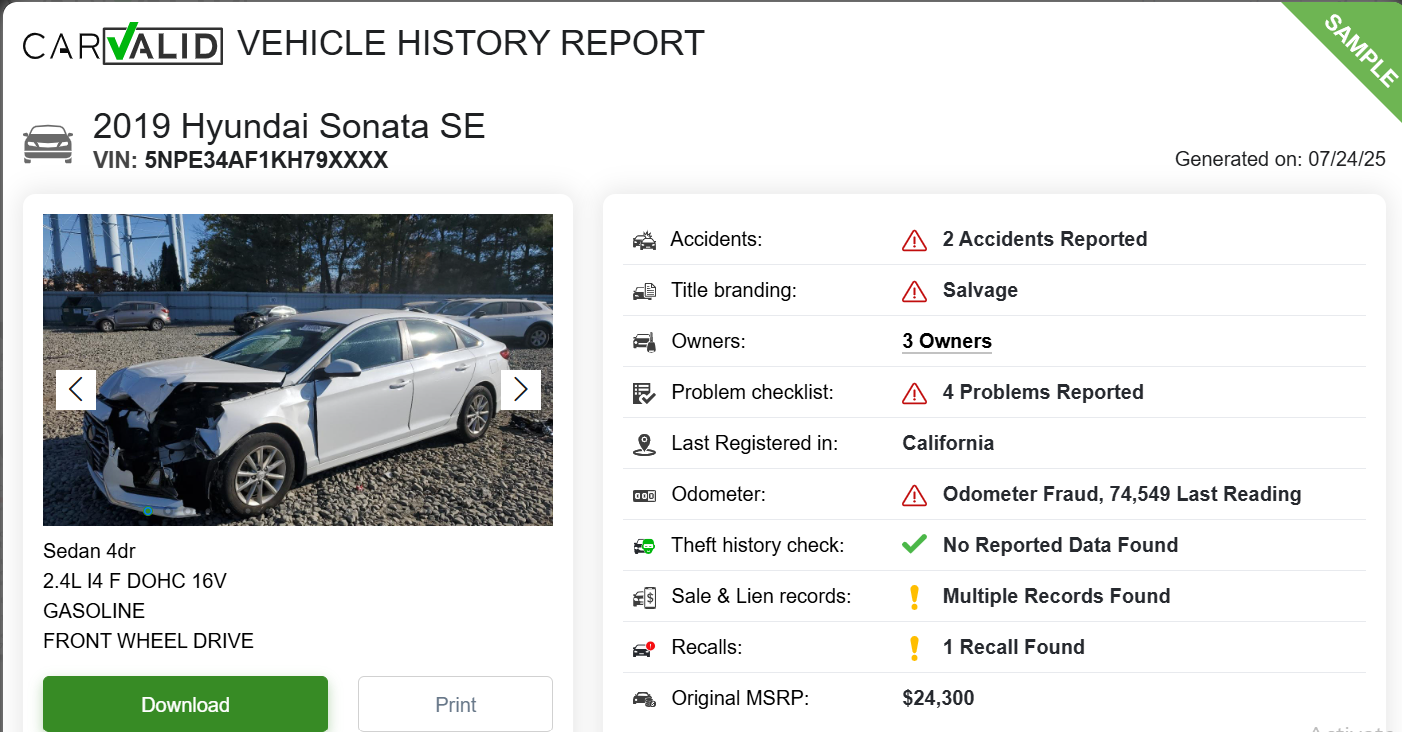Click the Owners: label
This screenshot has height=732, width=1402.
(709, 341)
